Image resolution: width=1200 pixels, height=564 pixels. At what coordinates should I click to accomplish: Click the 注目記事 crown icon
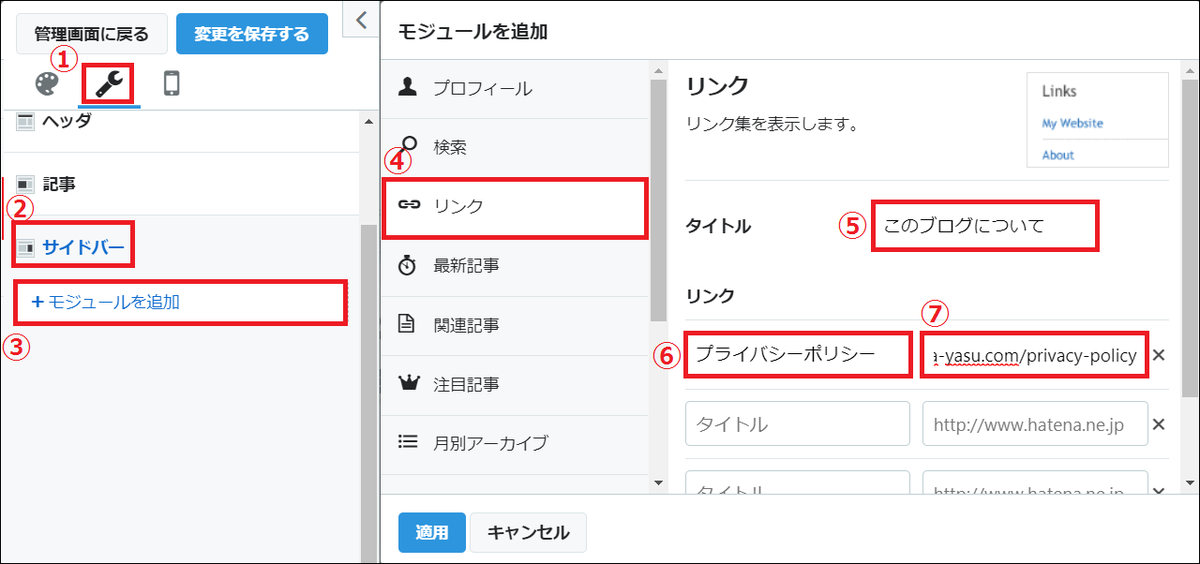pyautogui.click(x=407, y=383)
